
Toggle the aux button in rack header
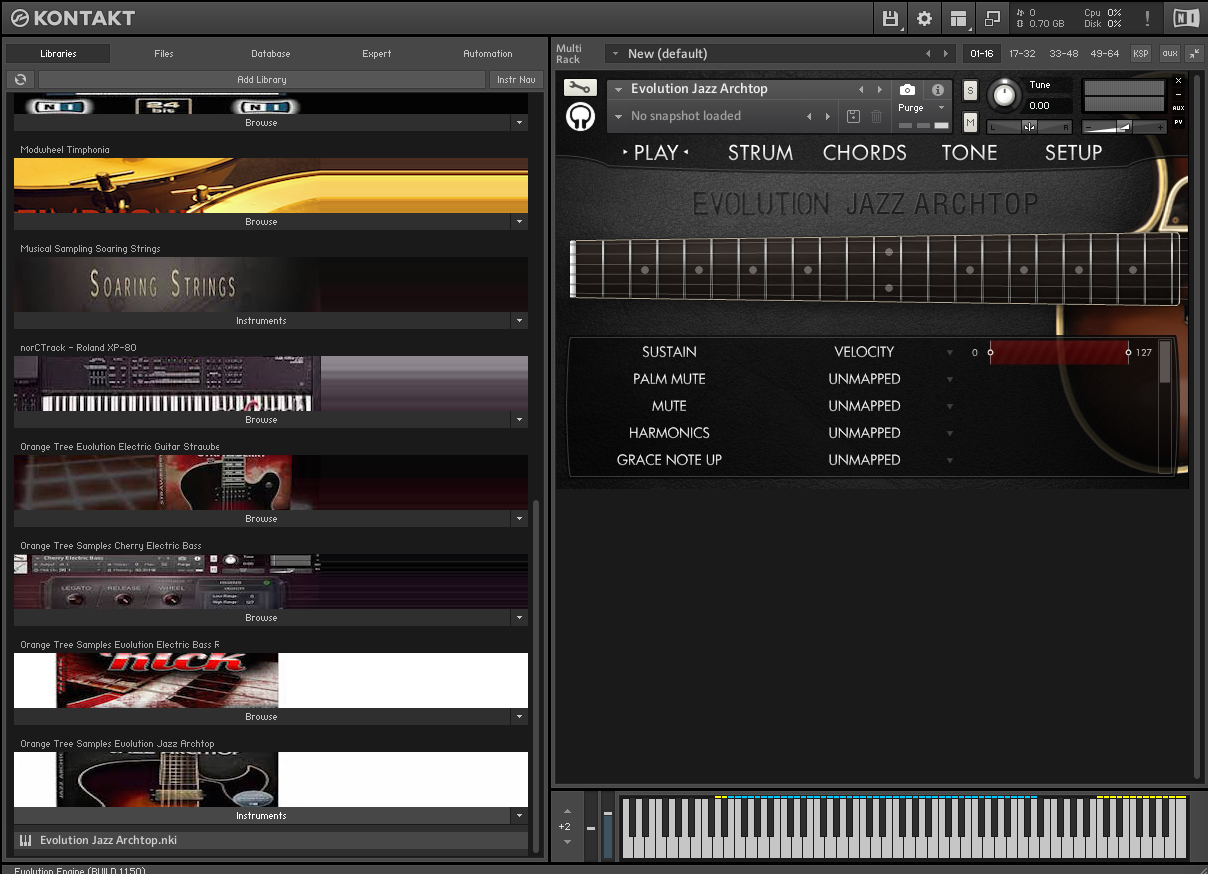pyautogui.click(x=1169, y=54)
